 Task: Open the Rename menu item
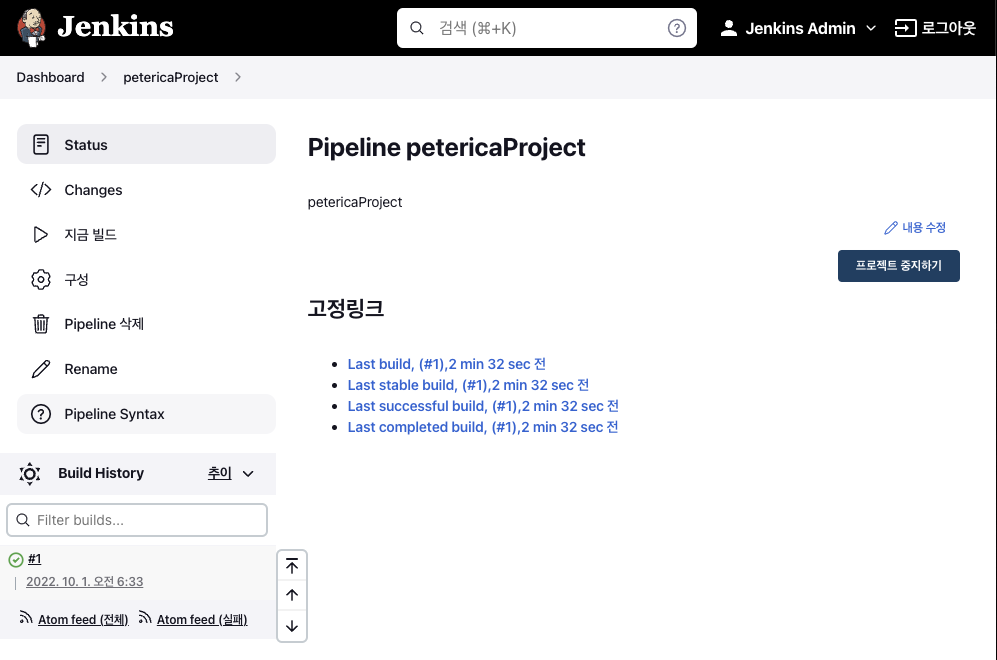click(146, 369)
